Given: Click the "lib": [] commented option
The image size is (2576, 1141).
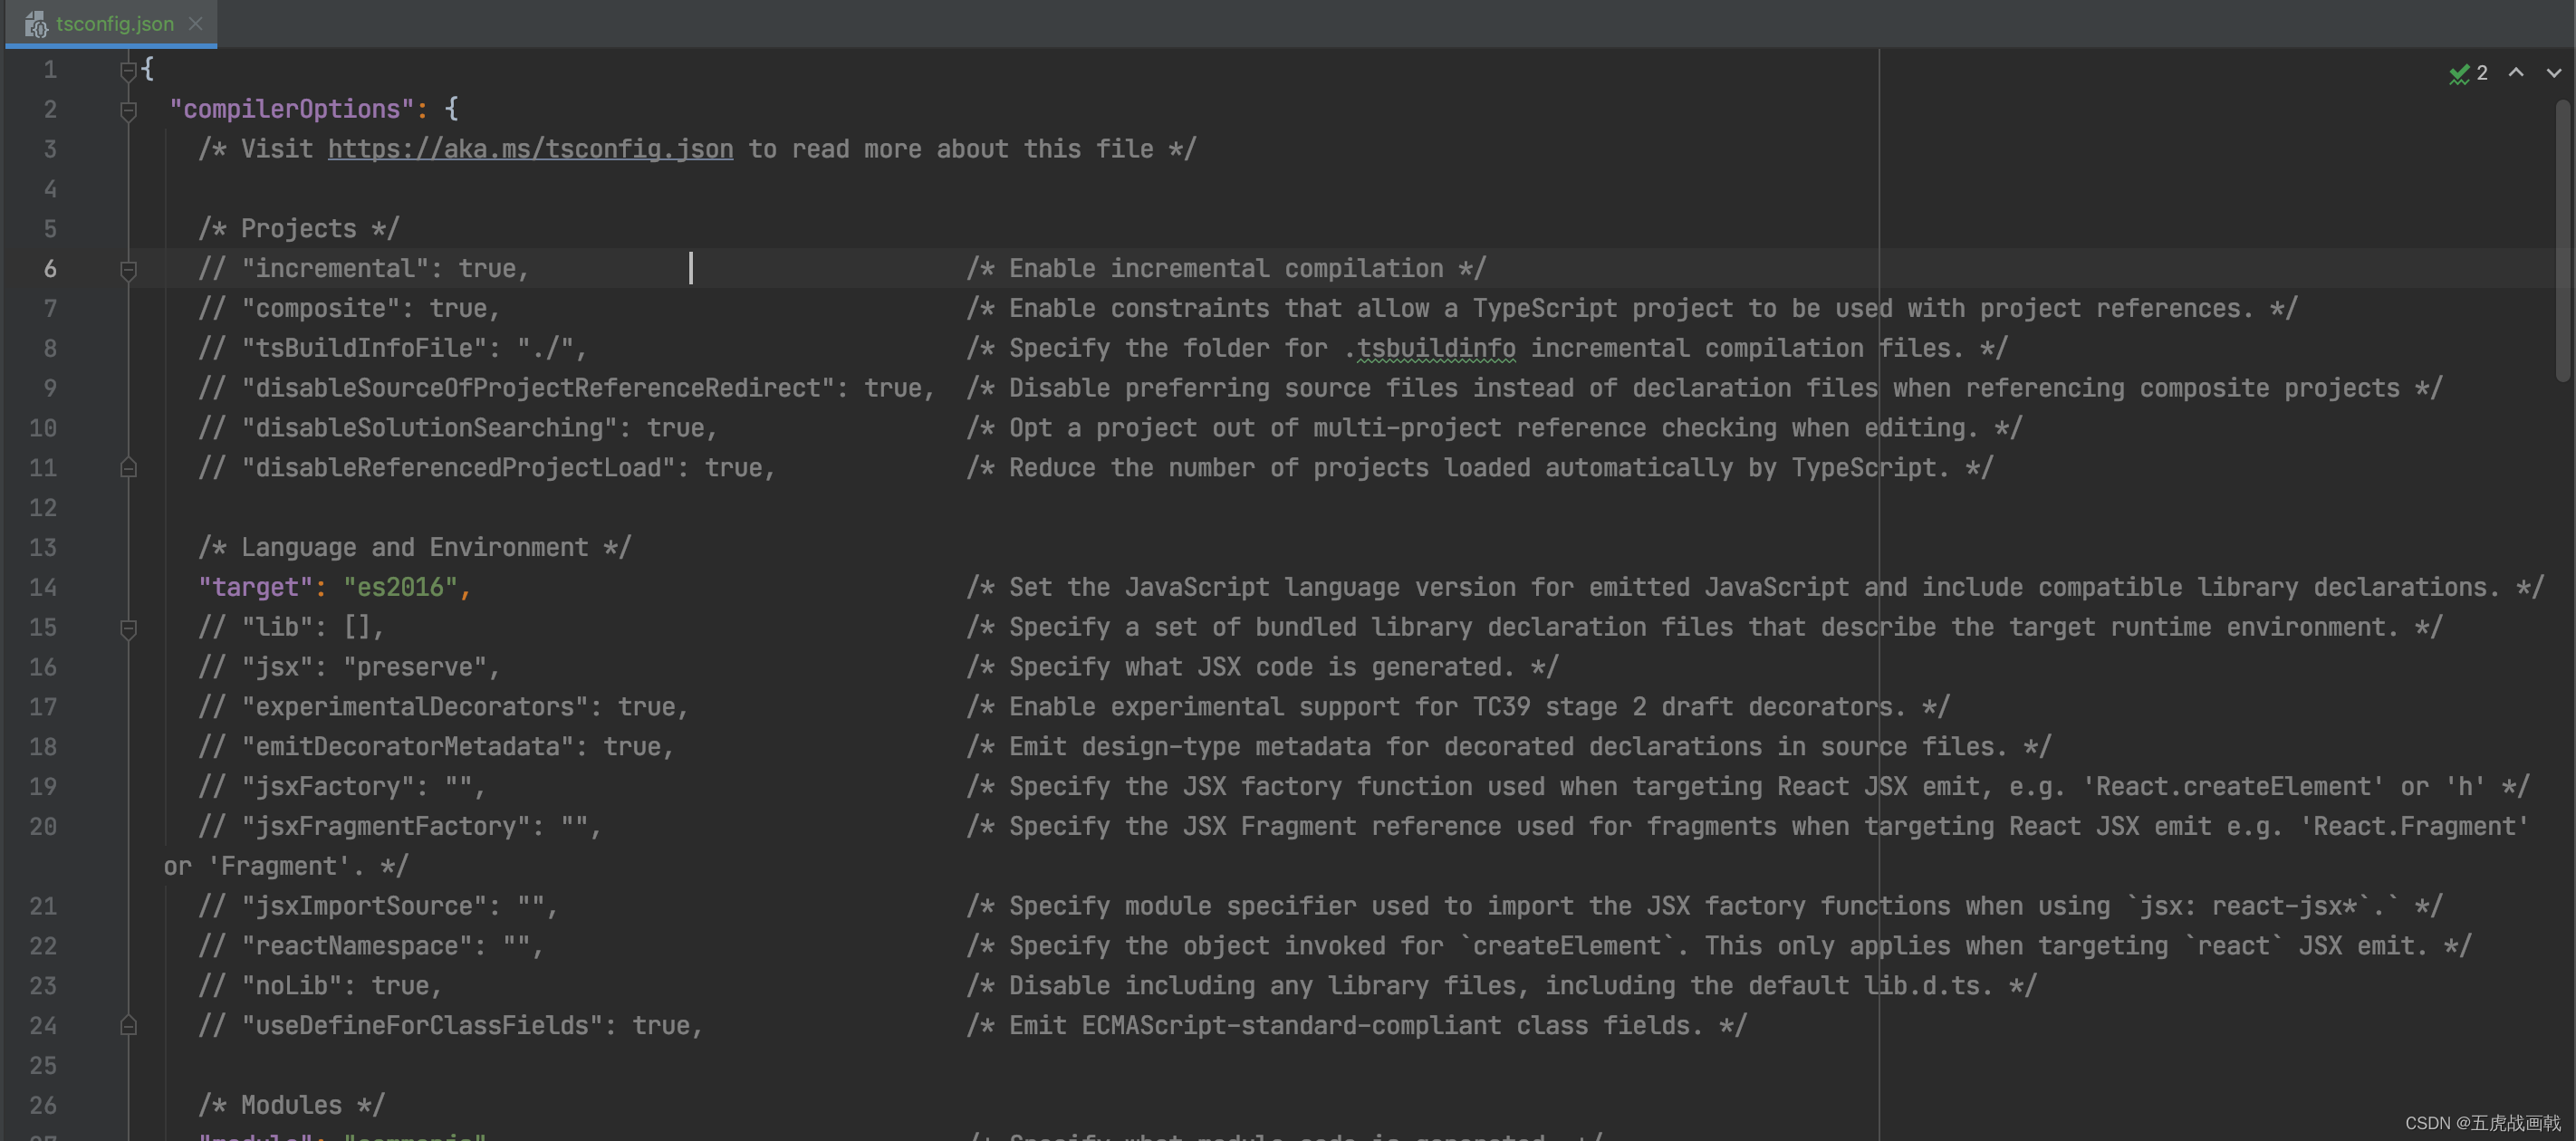Looking at the screenshot, I should point(291,627).
